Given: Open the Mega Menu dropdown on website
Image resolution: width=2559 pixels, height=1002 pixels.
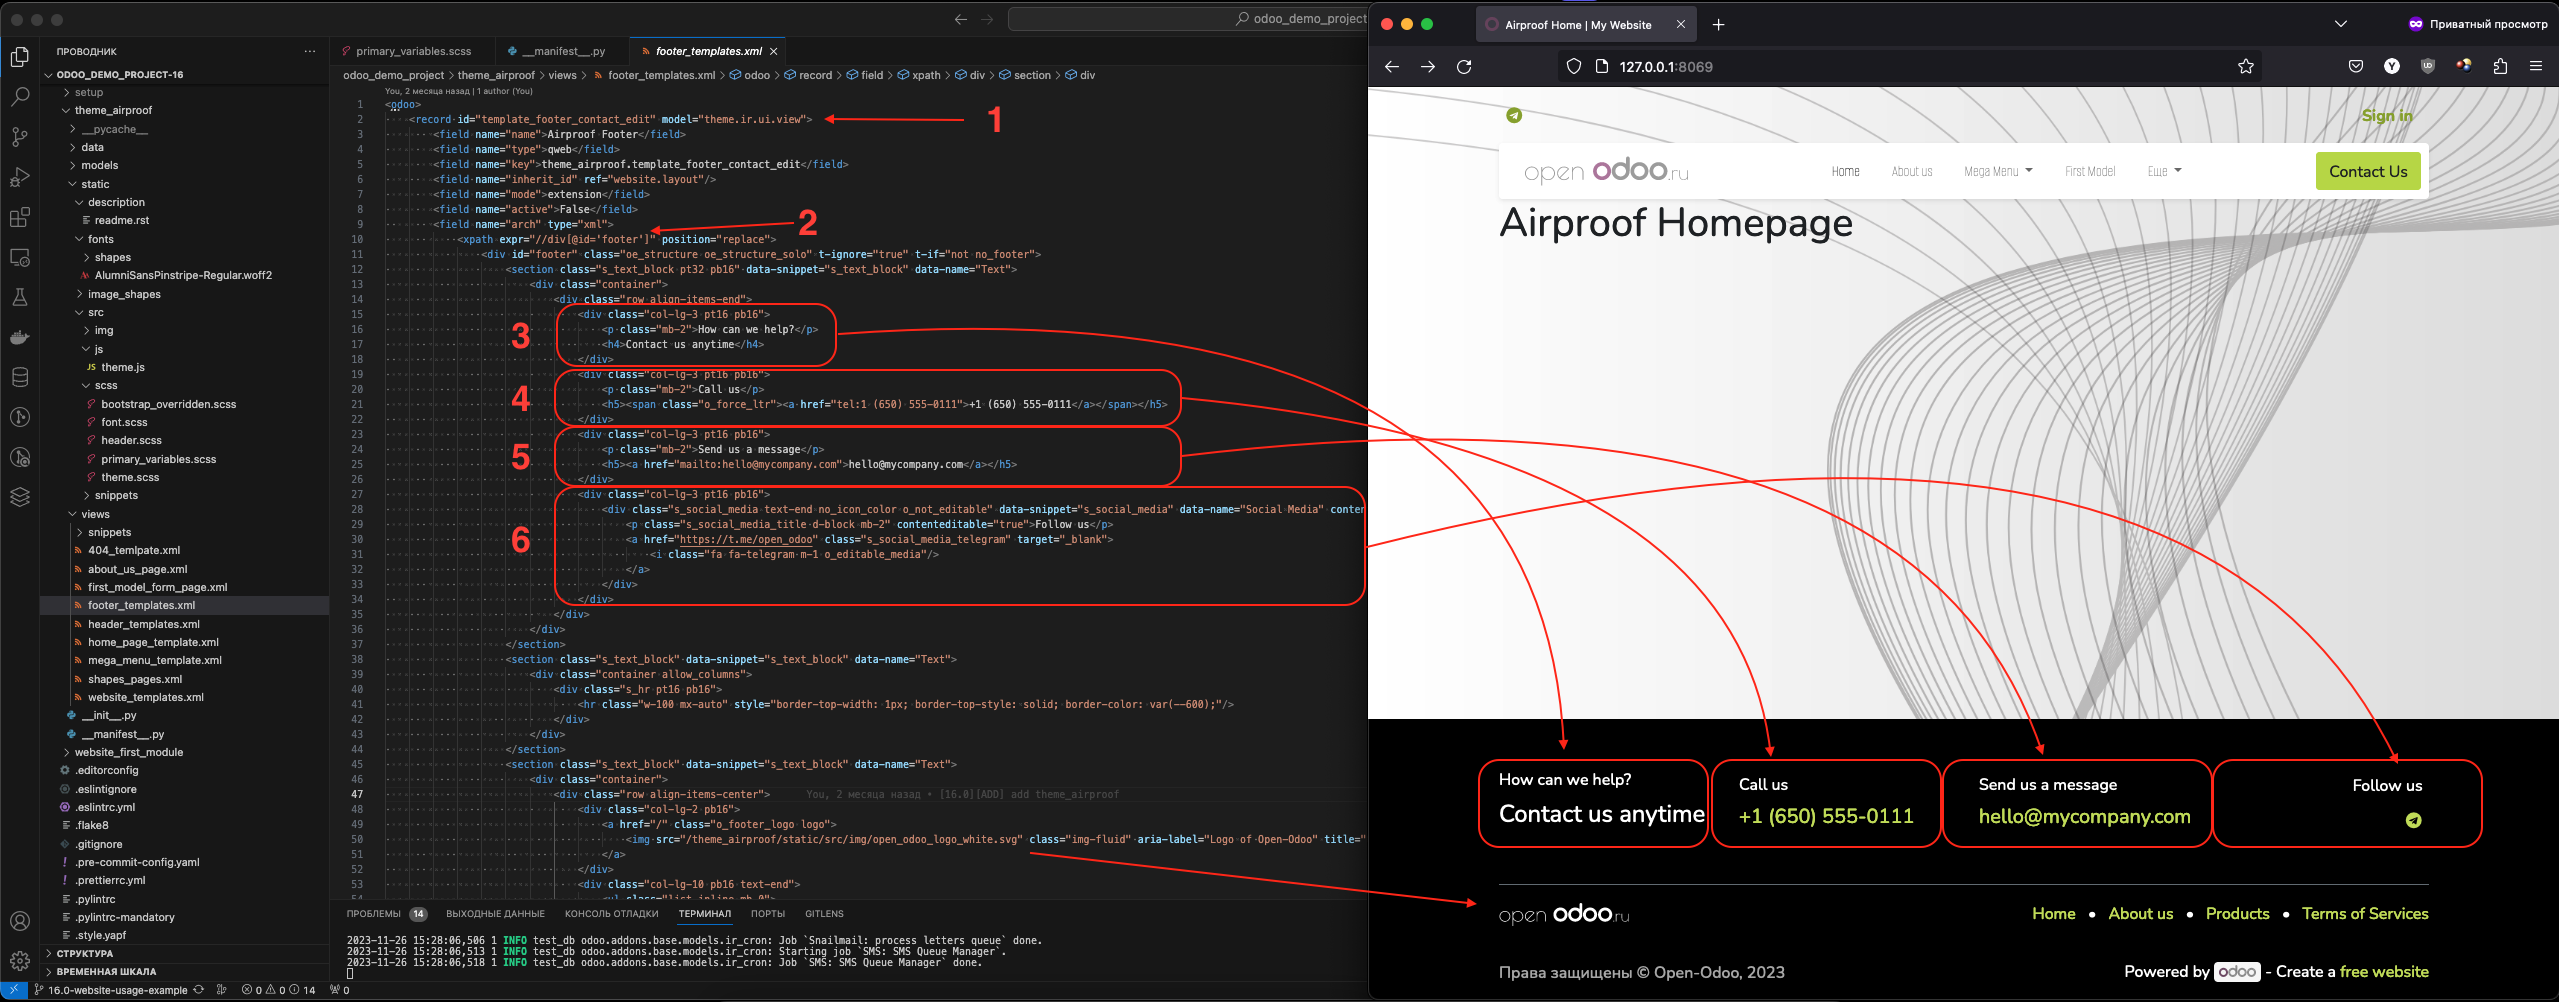Looking at the screenshot, I should coord(1997,172).
